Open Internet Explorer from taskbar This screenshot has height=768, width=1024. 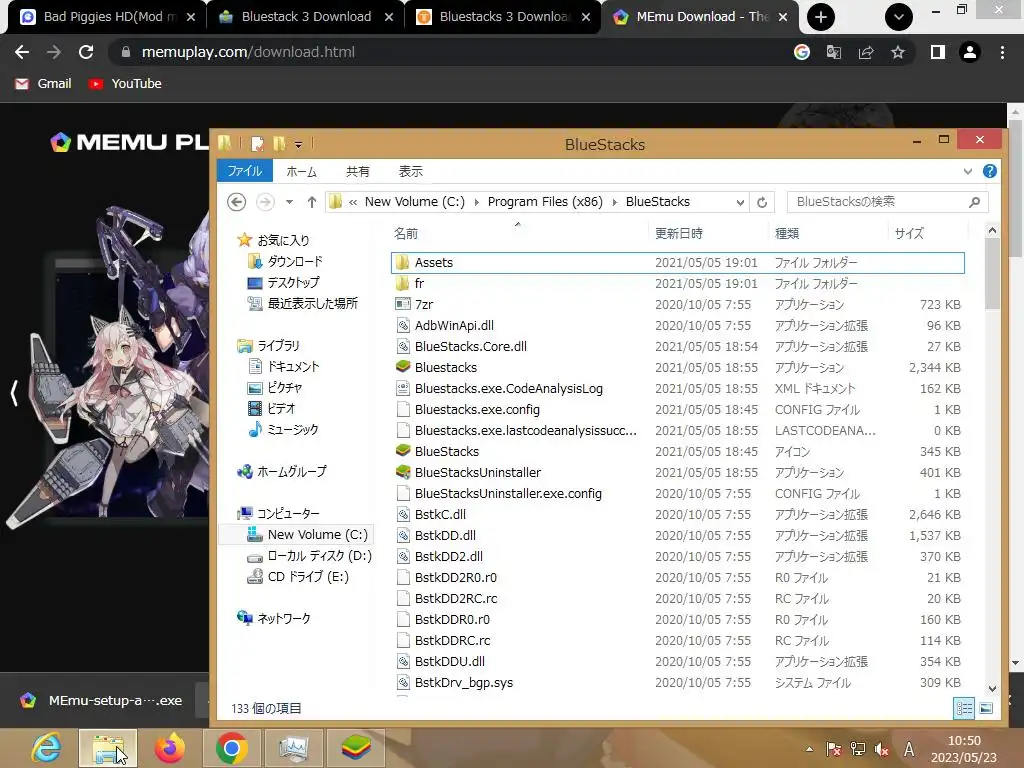tap(46, 748)
